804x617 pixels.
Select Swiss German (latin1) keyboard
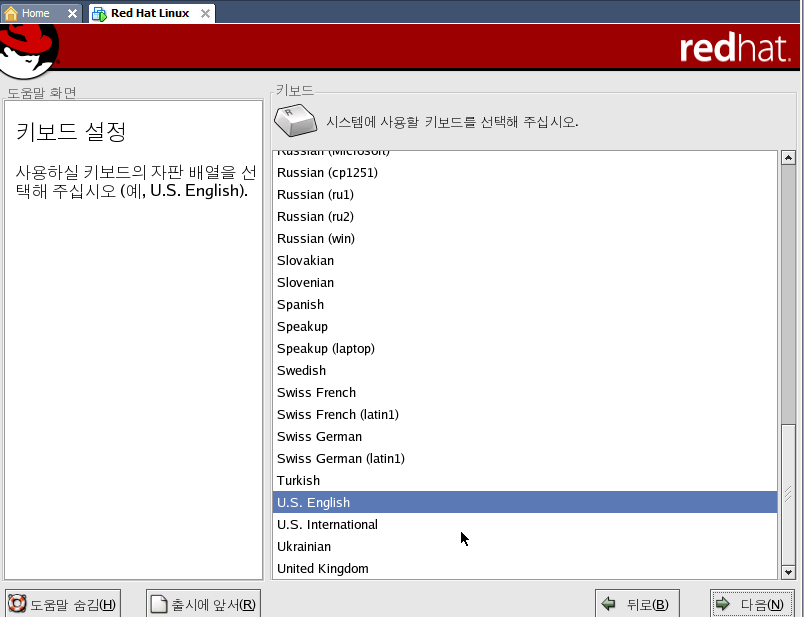click(x=525, y=459)
